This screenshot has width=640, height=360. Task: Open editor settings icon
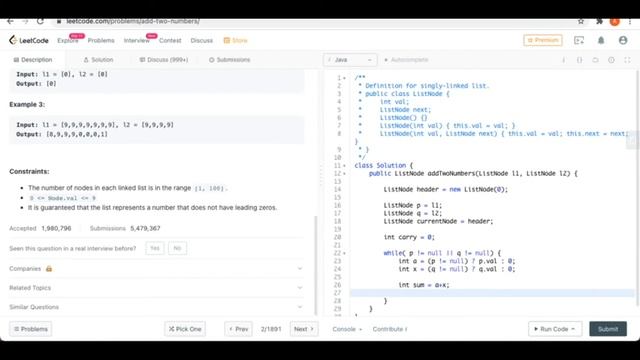click(611, 60)
